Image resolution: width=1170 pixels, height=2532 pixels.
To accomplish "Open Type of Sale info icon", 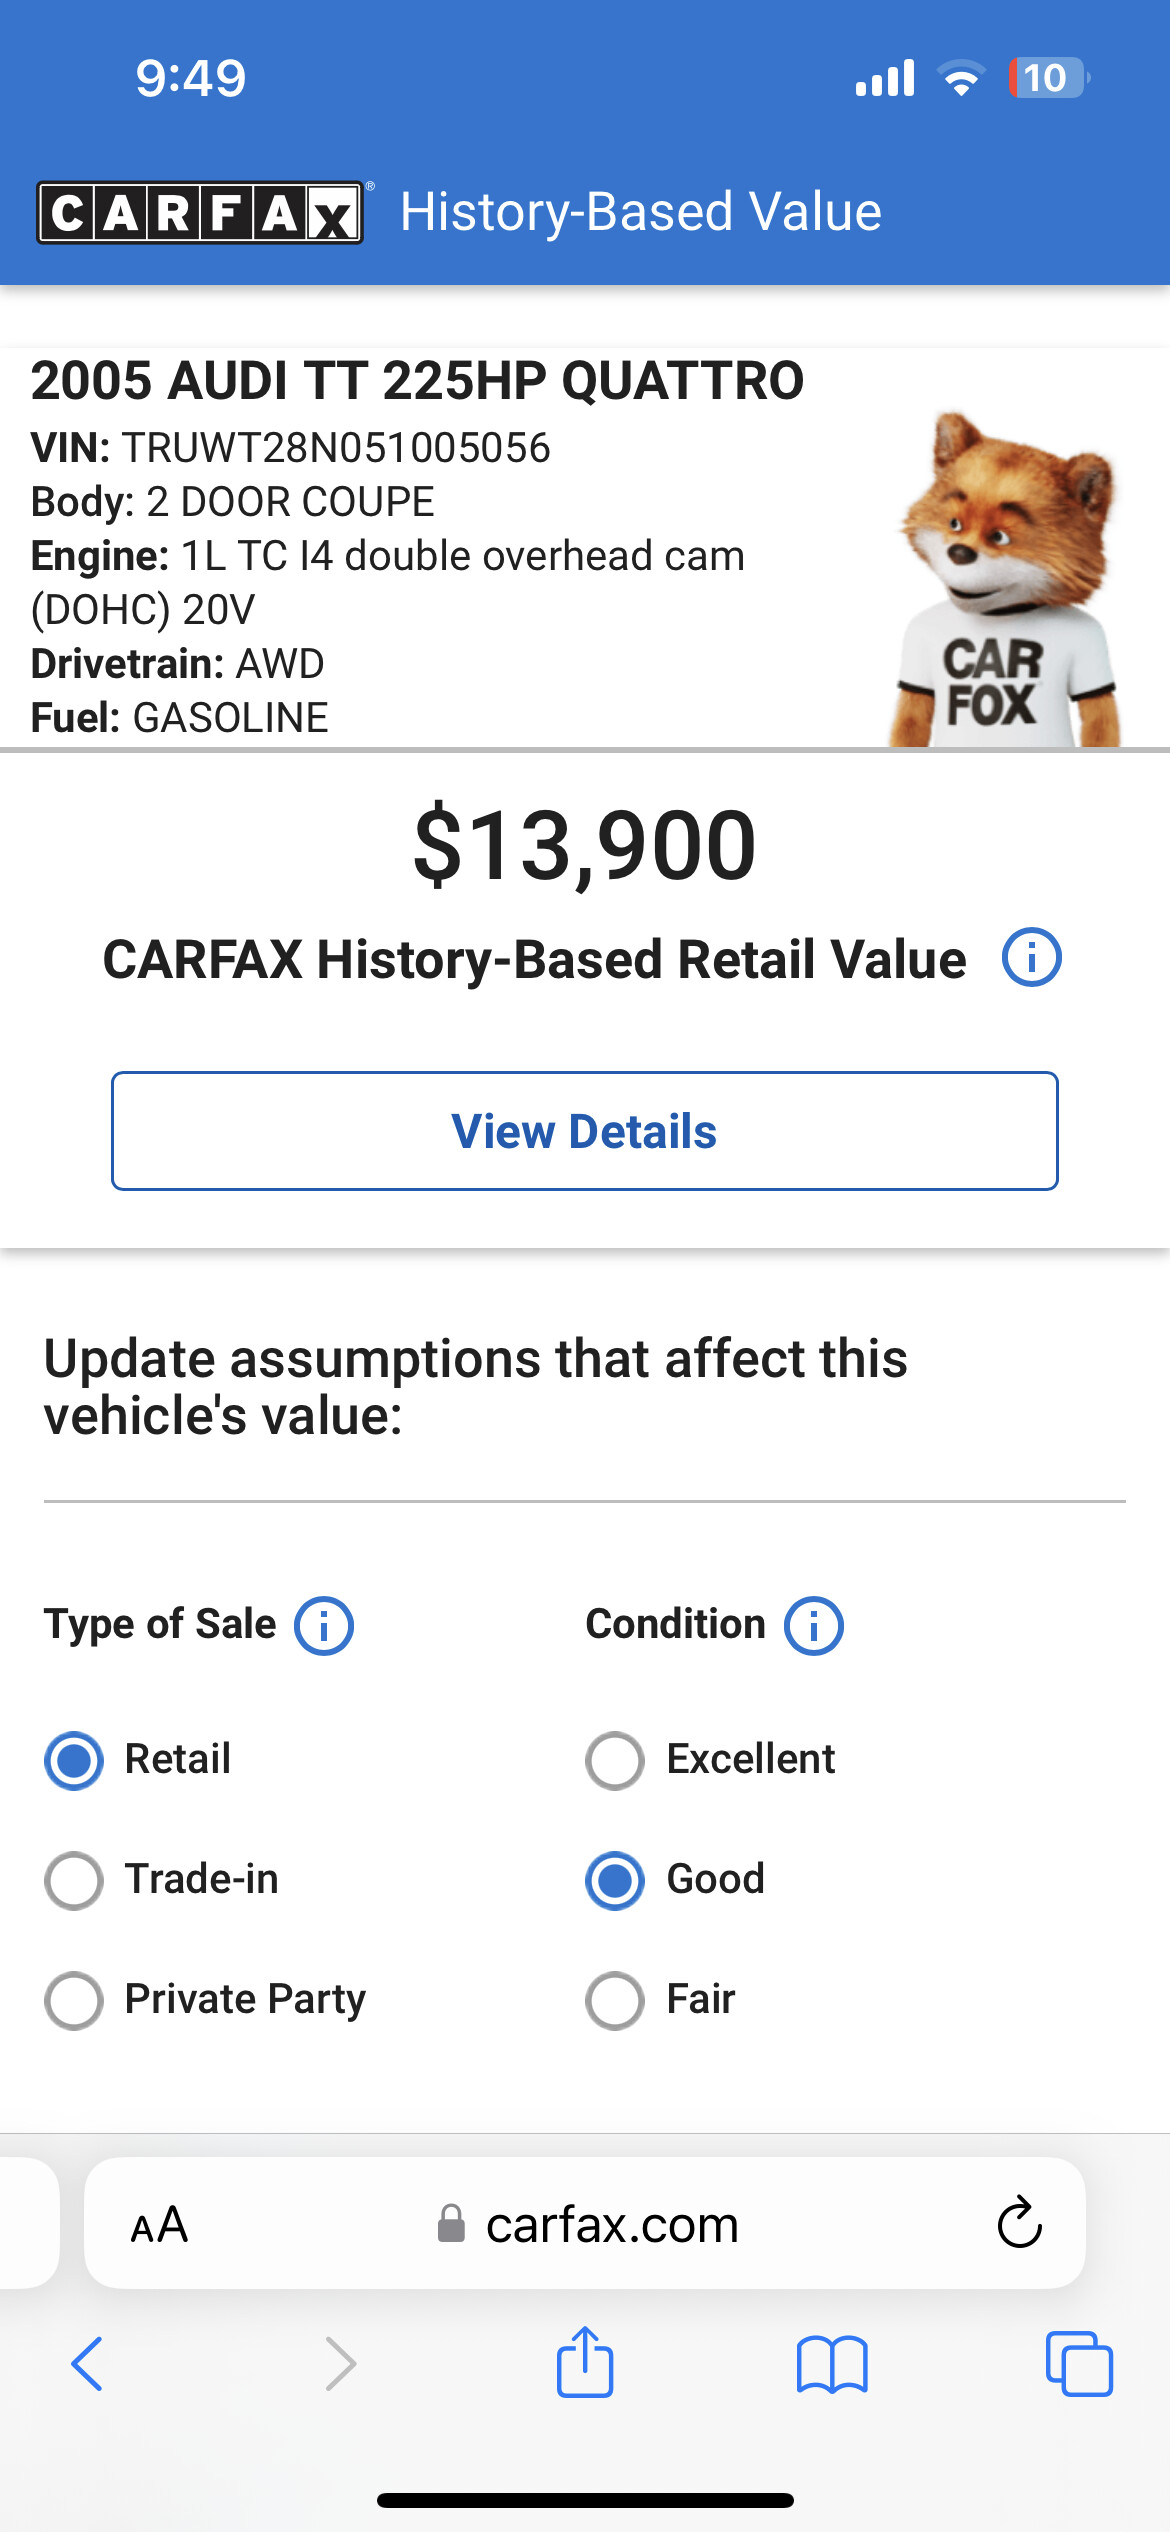I will pos(324,1625).
